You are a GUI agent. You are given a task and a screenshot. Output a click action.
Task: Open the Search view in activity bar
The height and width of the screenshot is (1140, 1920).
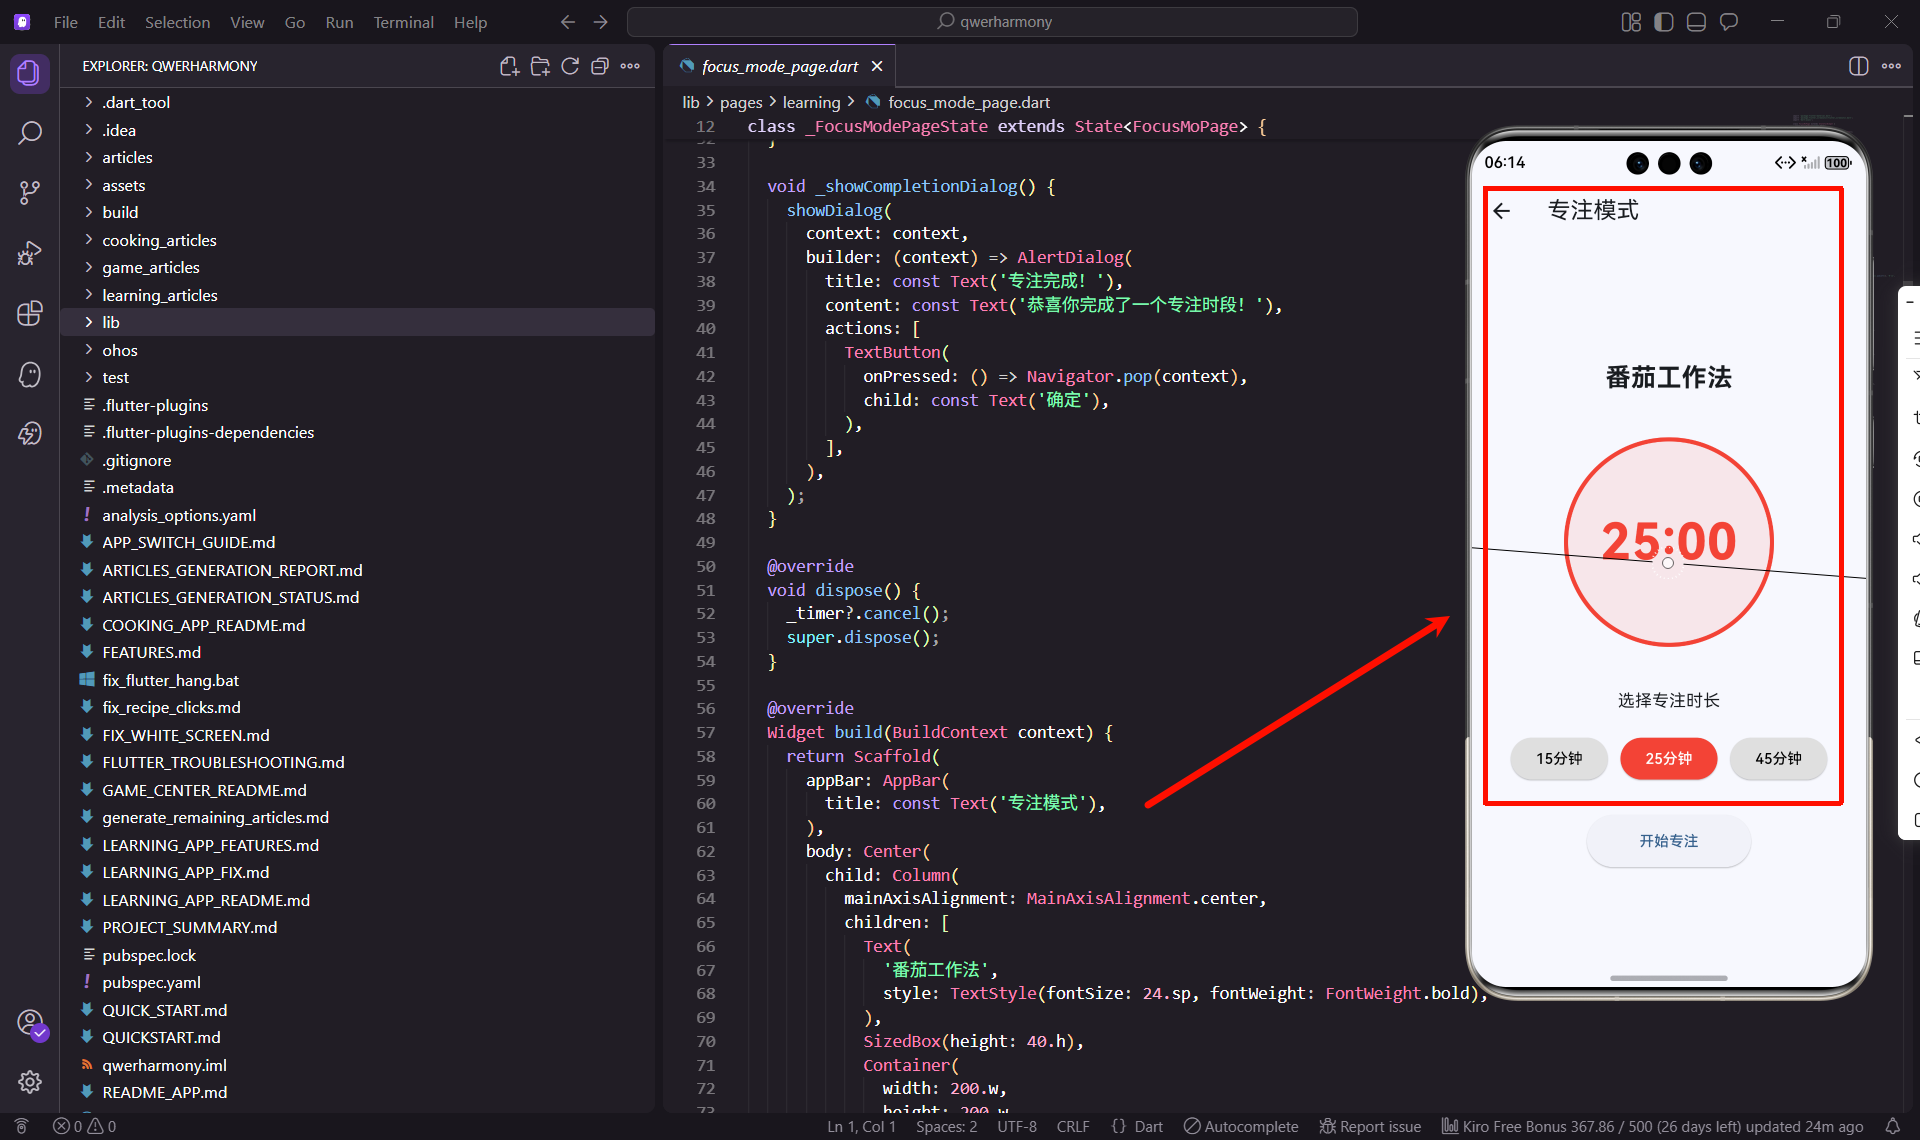[30, 133]
